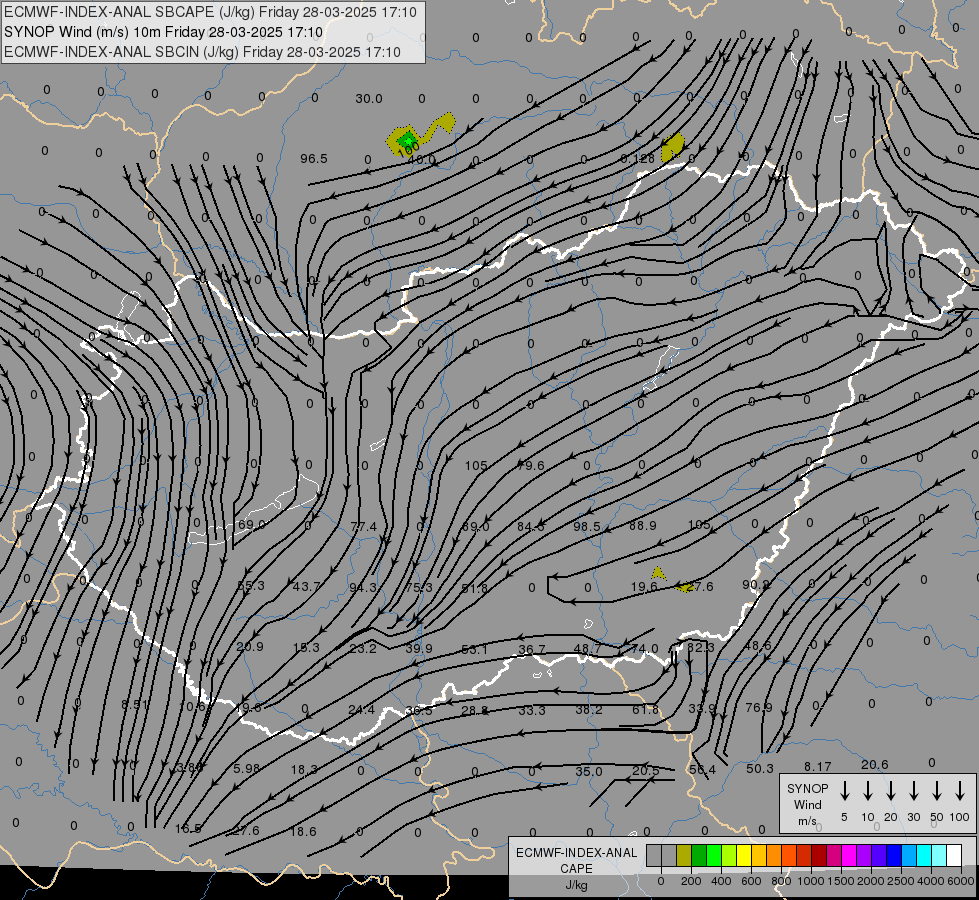Click the SBCIN header line

click(202, 52)
